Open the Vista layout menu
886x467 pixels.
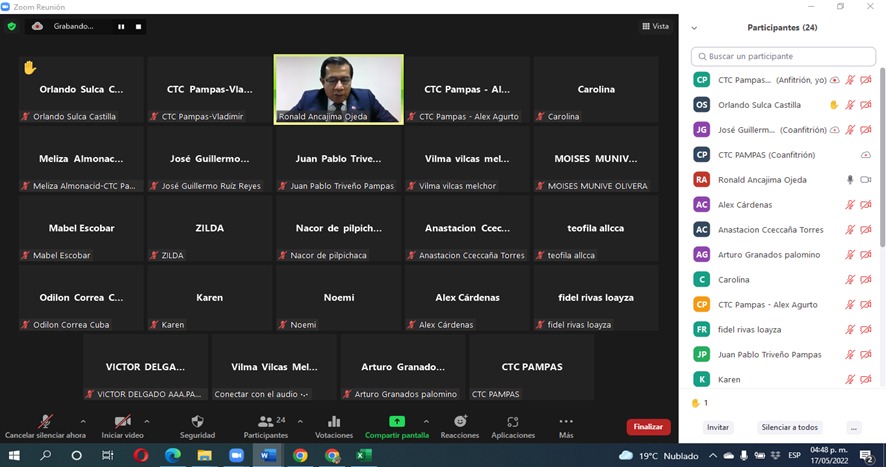click(655, 26)
